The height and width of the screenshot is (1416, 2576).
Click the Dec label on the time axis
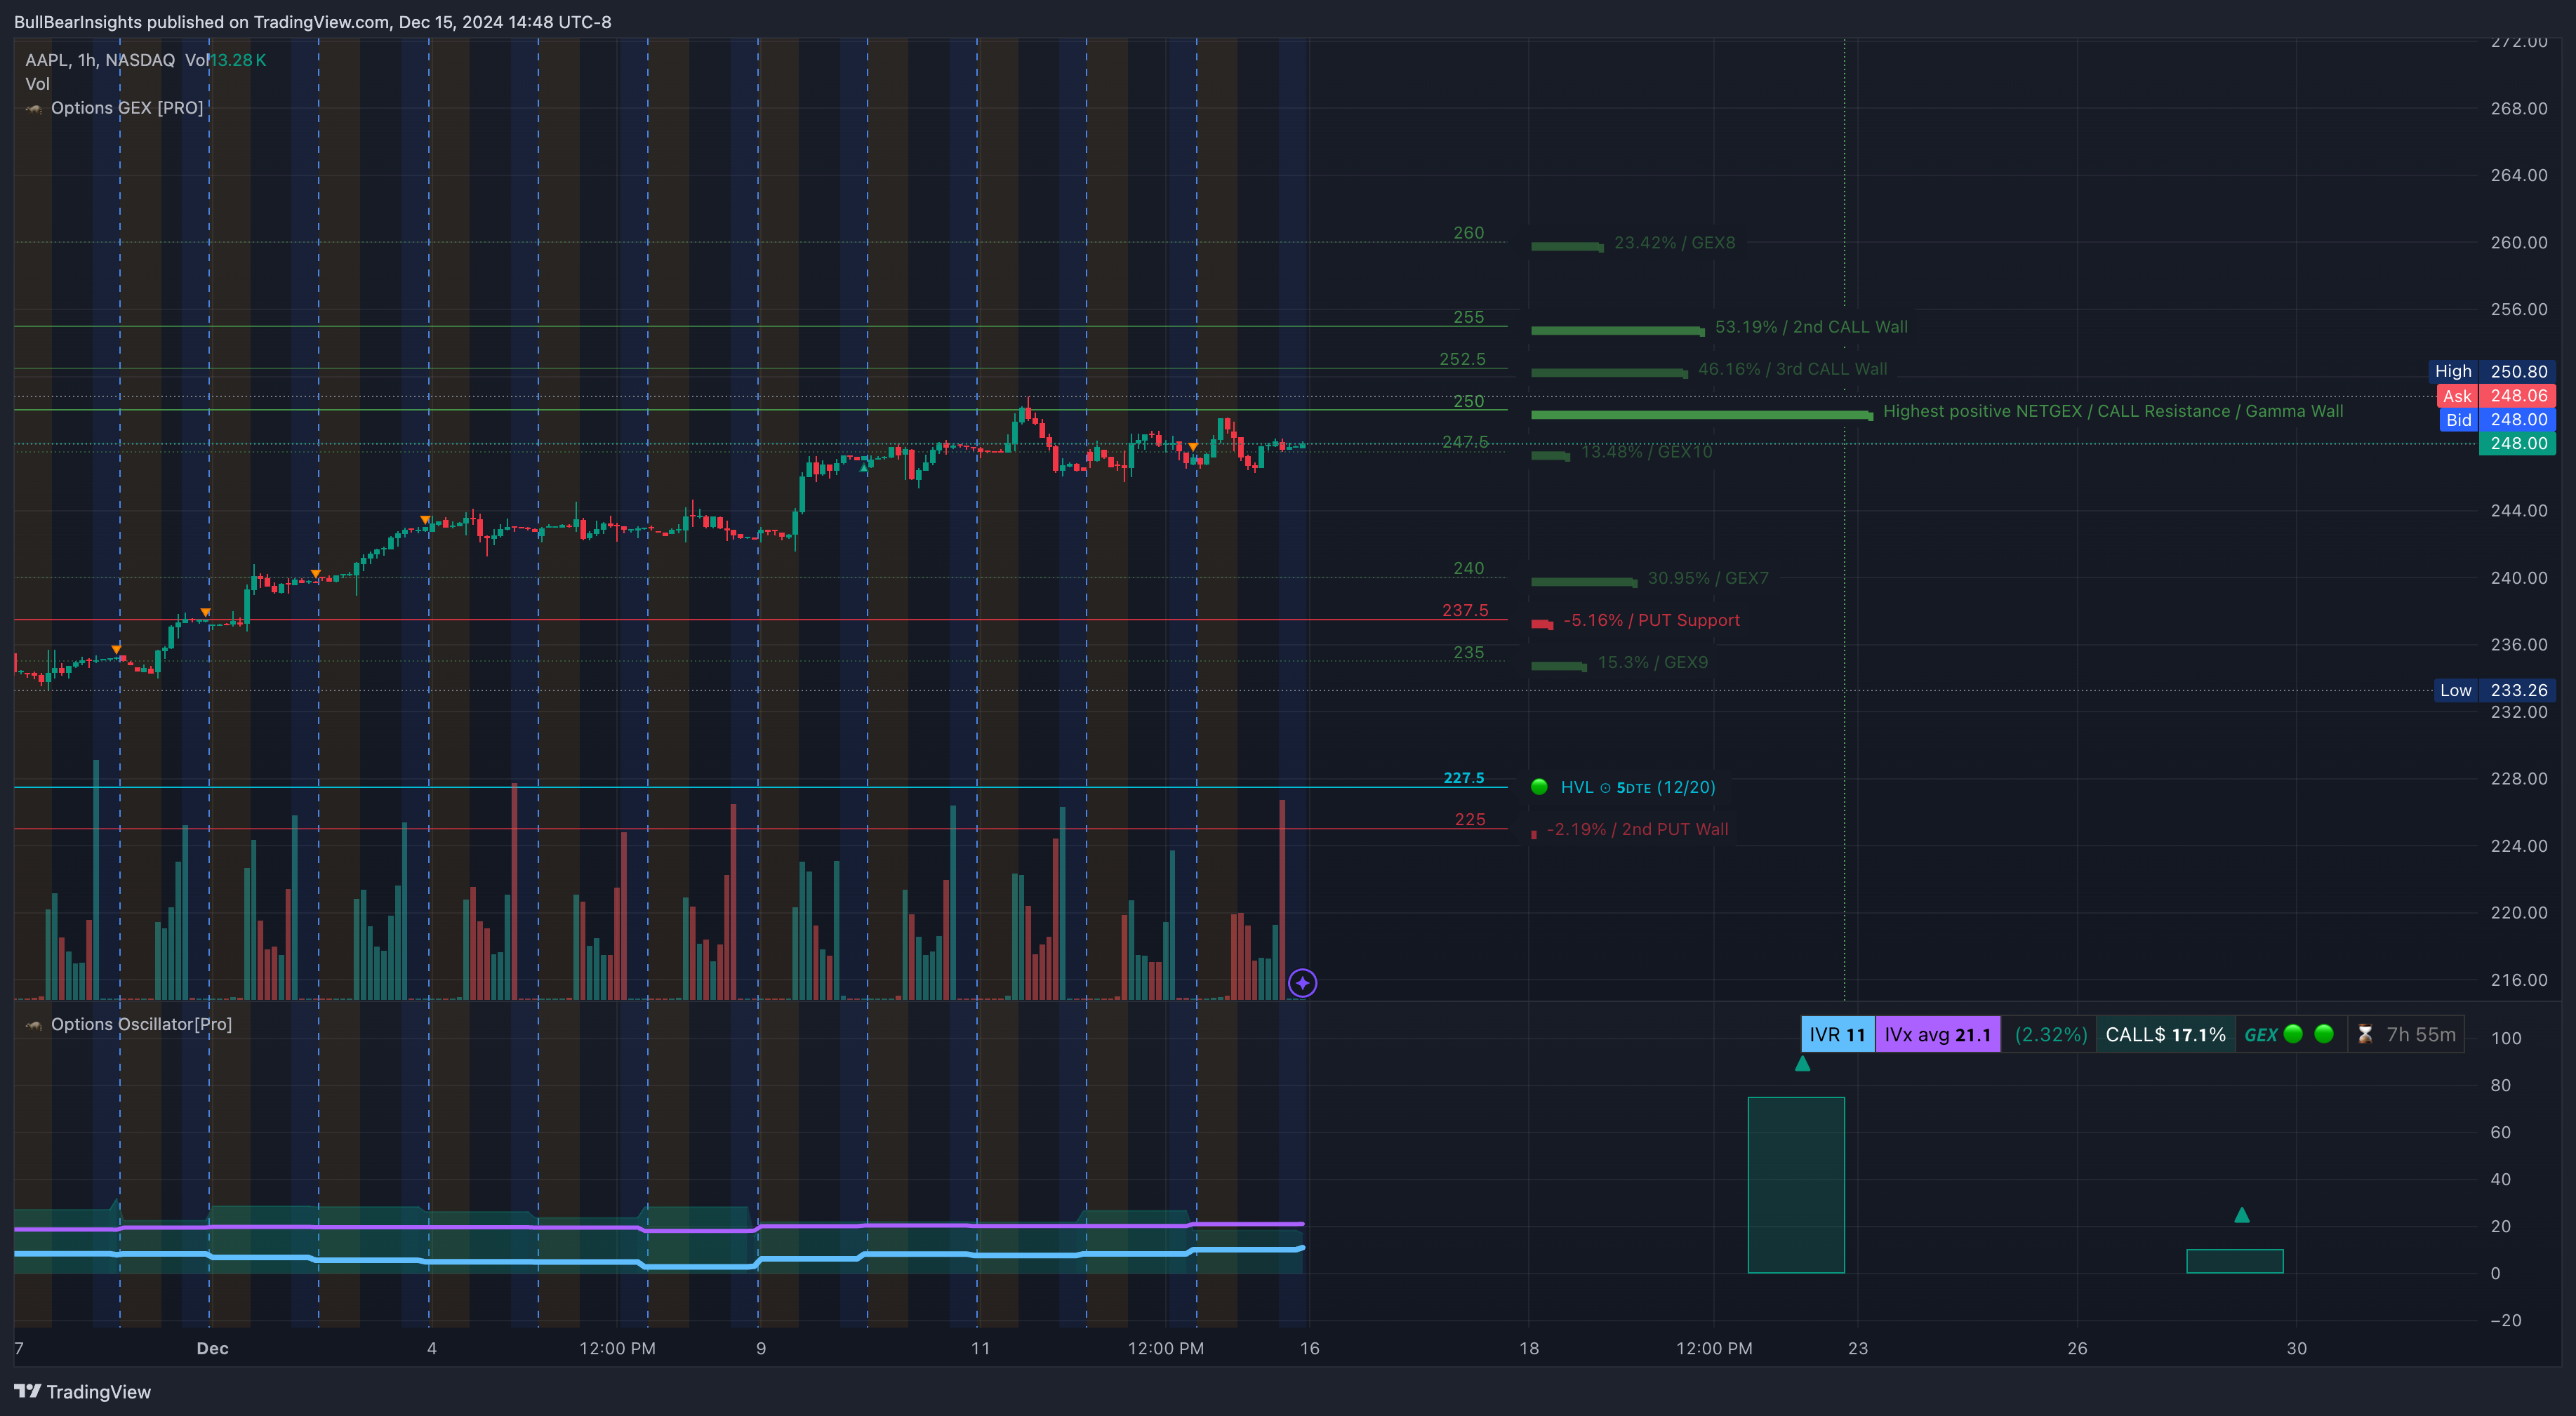coord(212,1348)
